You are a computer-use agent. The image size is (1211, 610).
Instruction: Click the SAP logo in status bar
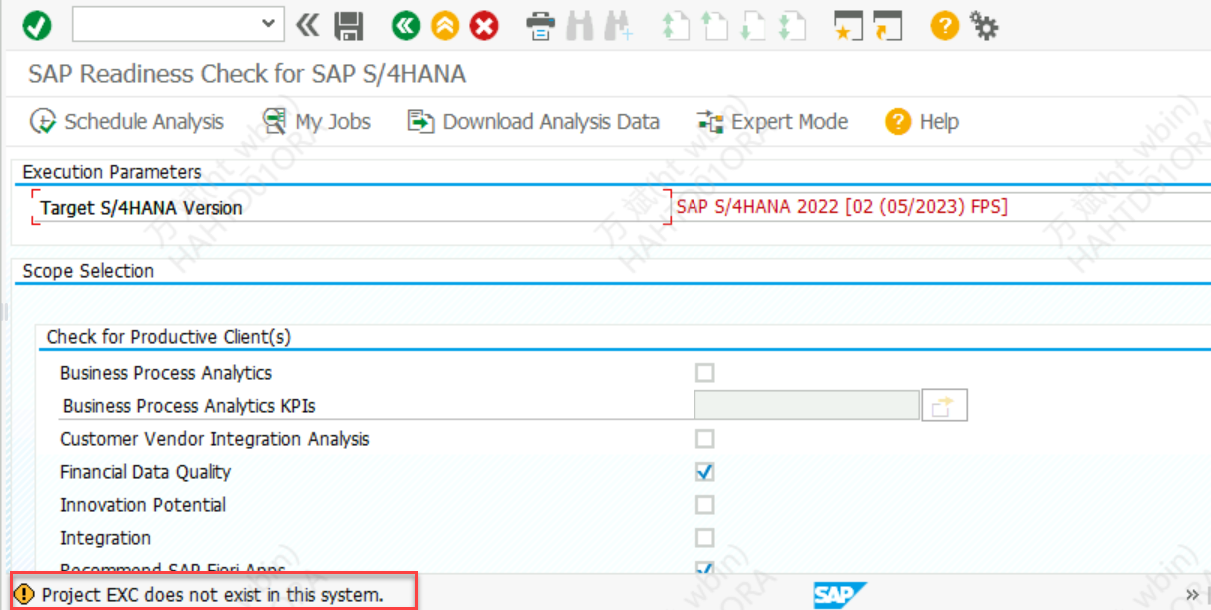pos(840,595)
